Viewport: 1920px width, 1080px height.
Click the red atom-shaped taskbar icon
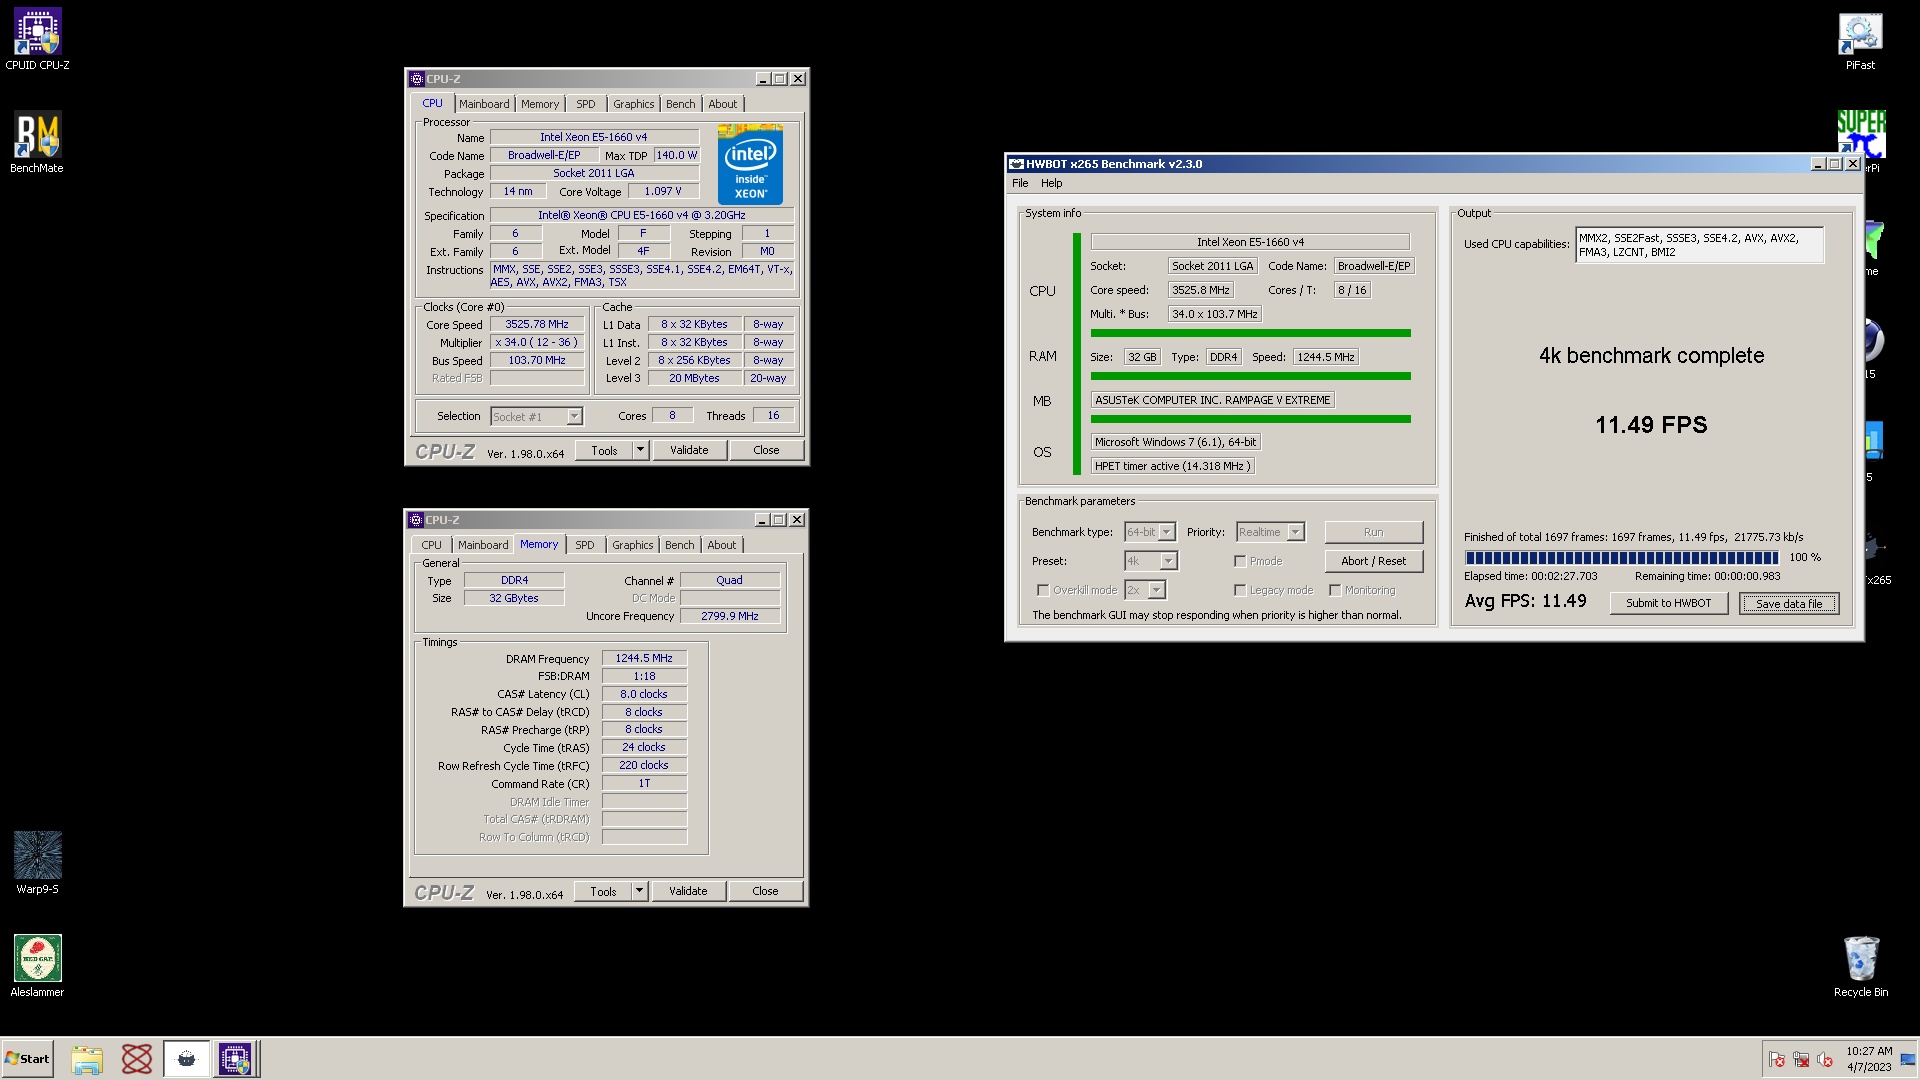point(137,1059)
